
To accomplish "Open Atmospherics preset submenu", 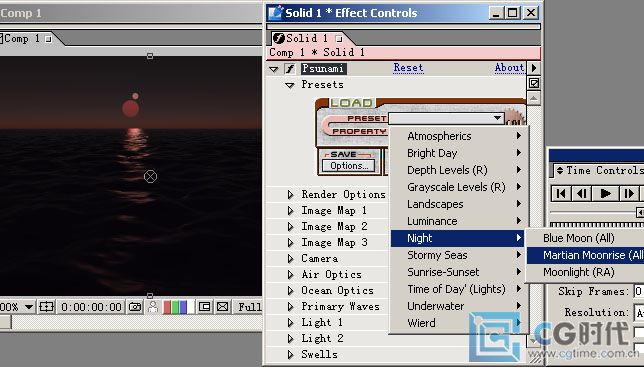I will click(457, 136).
